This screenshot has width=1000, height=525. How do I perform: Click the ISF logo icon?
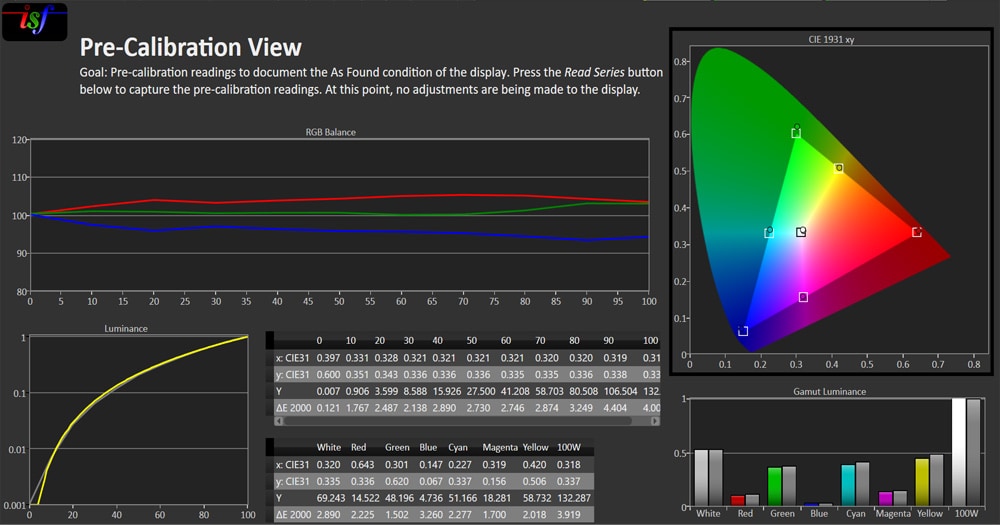click(34, 20)
